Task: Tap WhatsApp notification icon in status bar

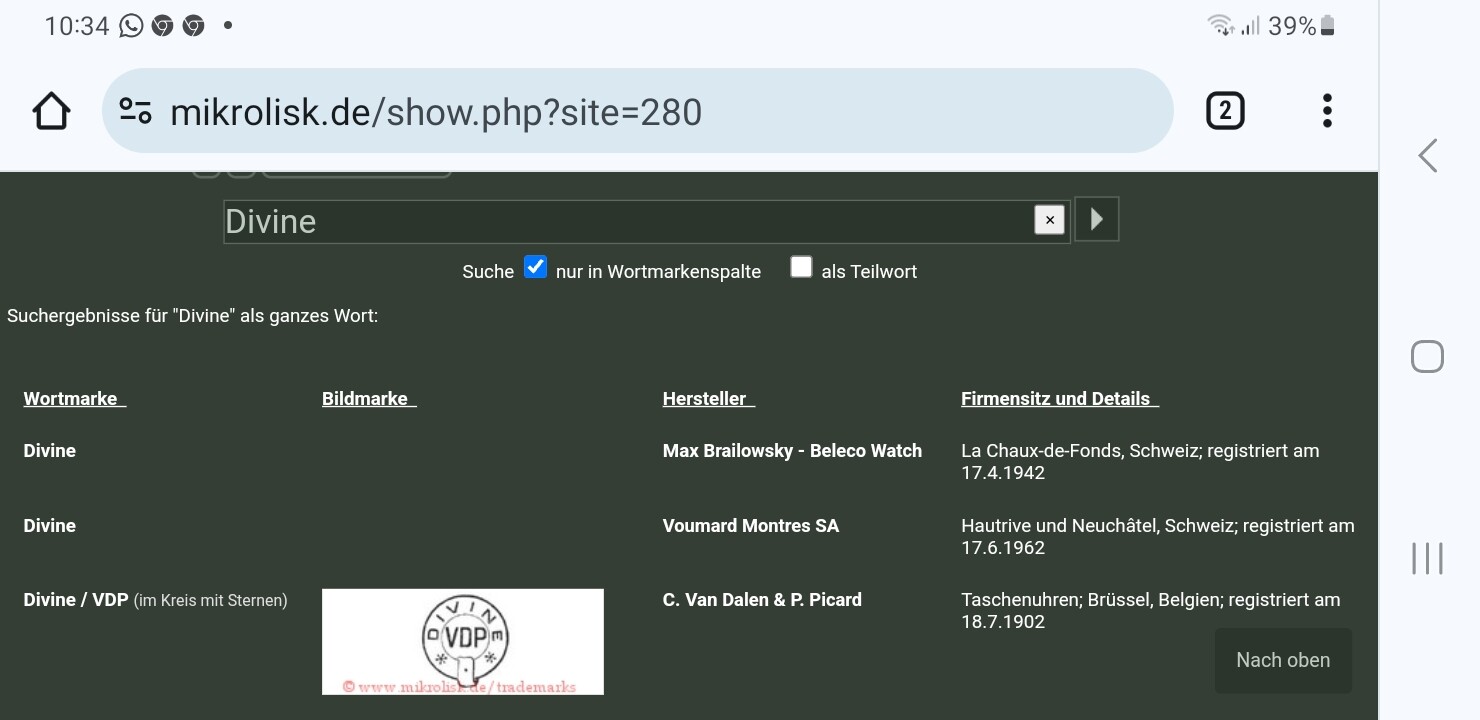Action: [131, 26]
